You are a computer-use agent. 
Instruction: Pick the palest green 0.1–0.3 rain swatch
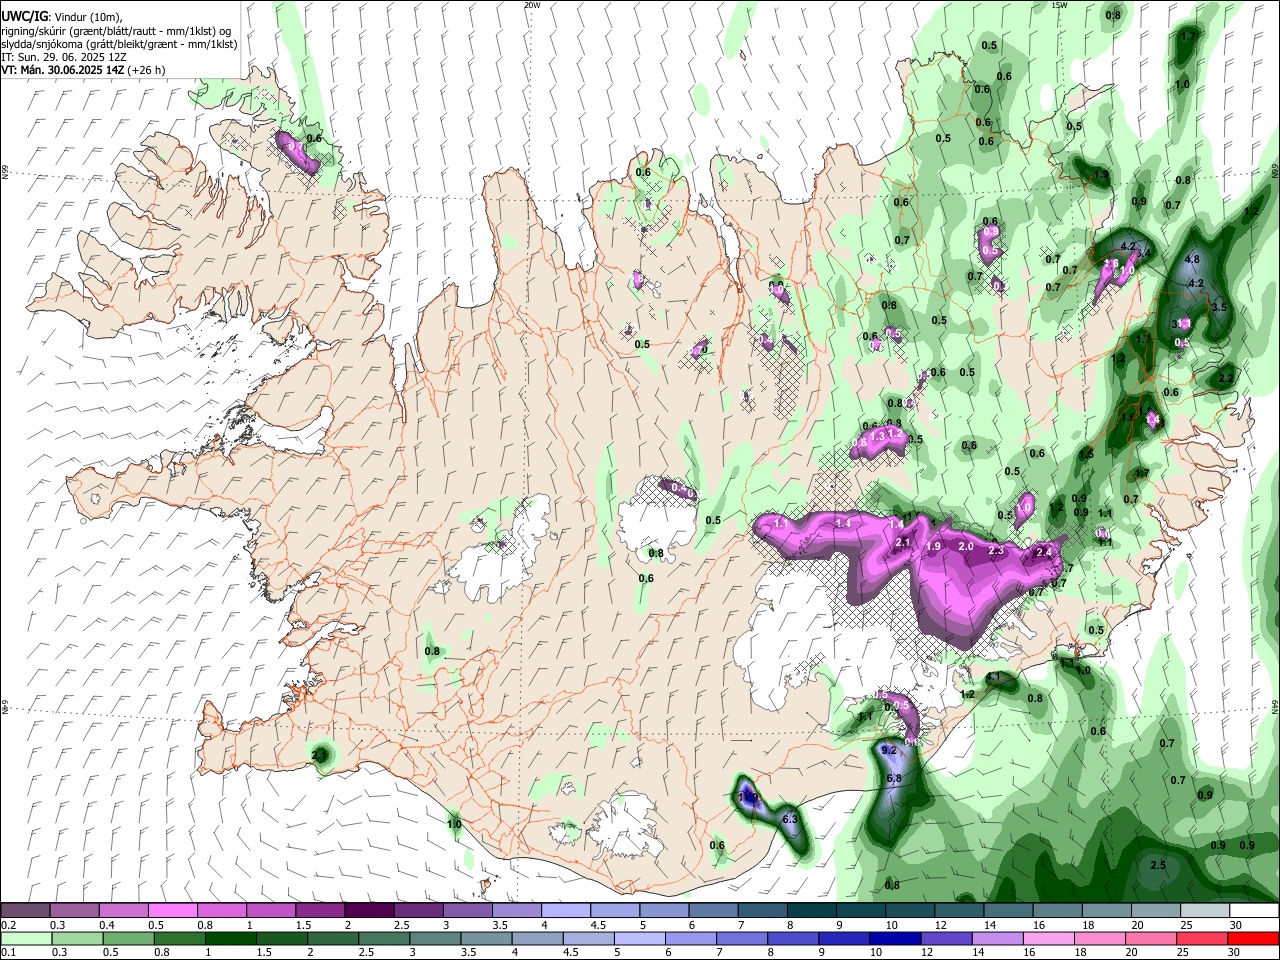pos(25,938)
